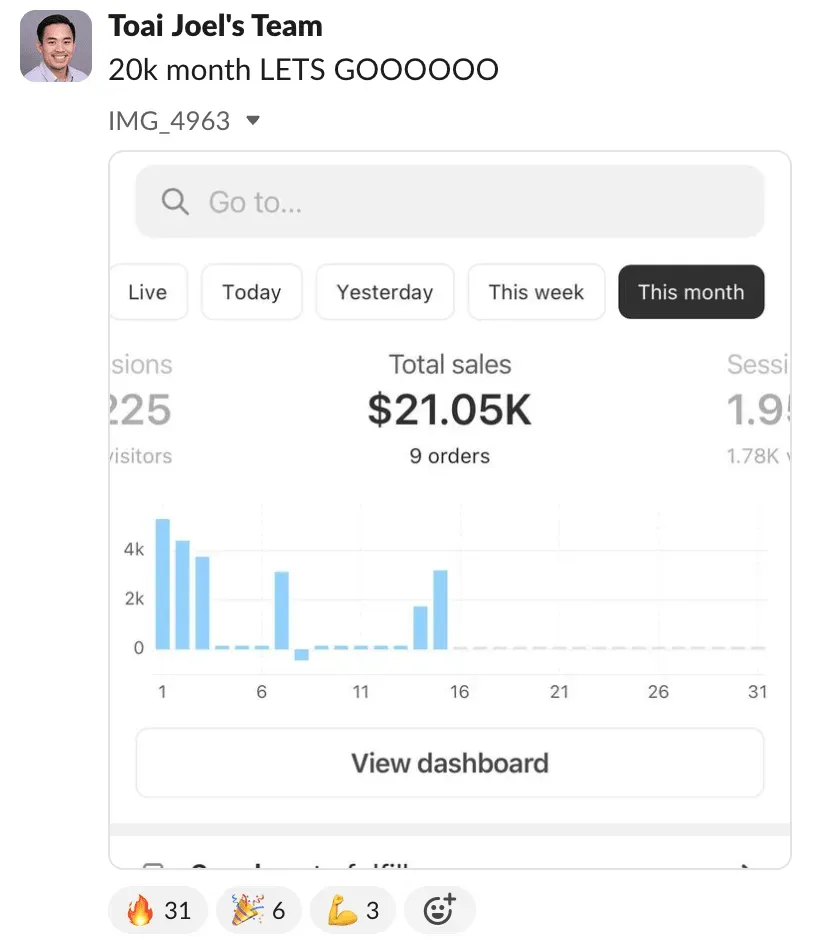Image resolution: width=816 pixels, height=948 pixels.
Task: Click the tallest bar on day 1
Action: pos(163,583)
